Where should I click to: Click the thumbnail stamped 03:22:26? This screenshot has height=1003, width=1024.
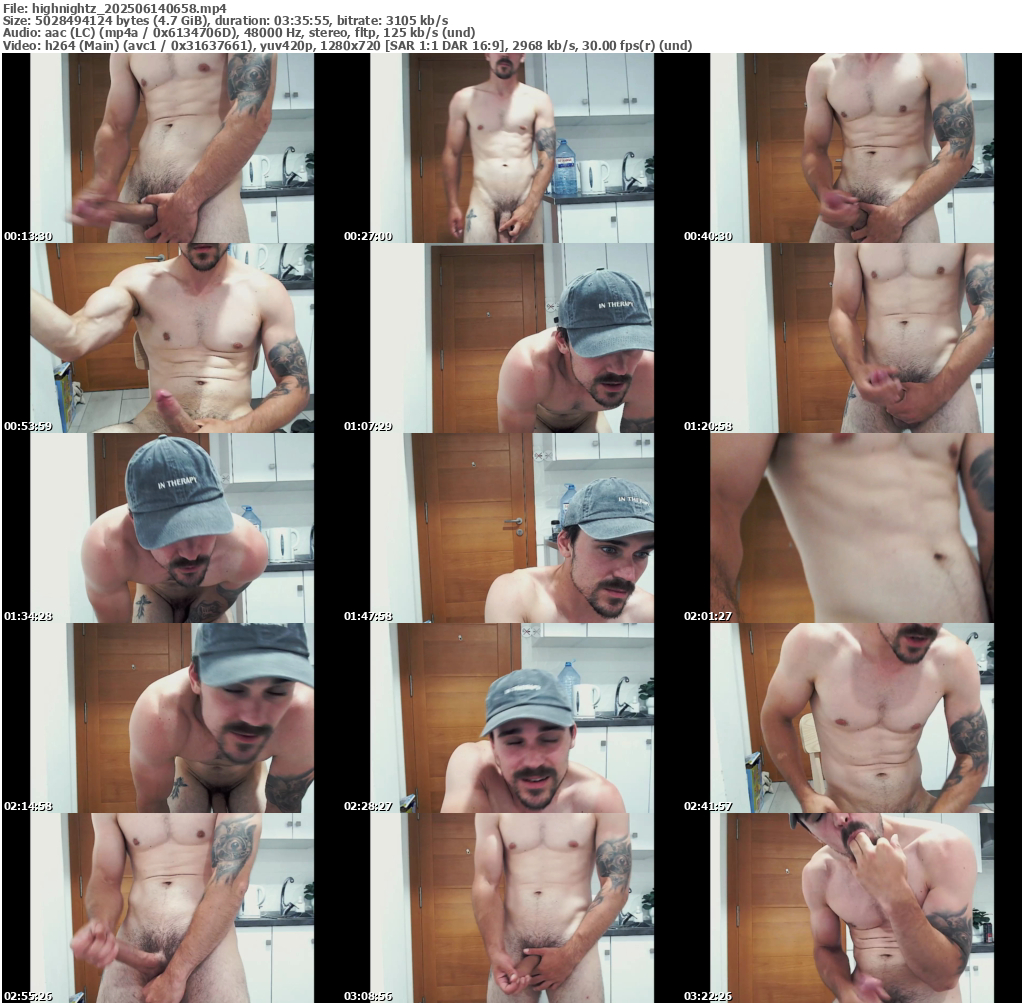[x=852, y=908]
